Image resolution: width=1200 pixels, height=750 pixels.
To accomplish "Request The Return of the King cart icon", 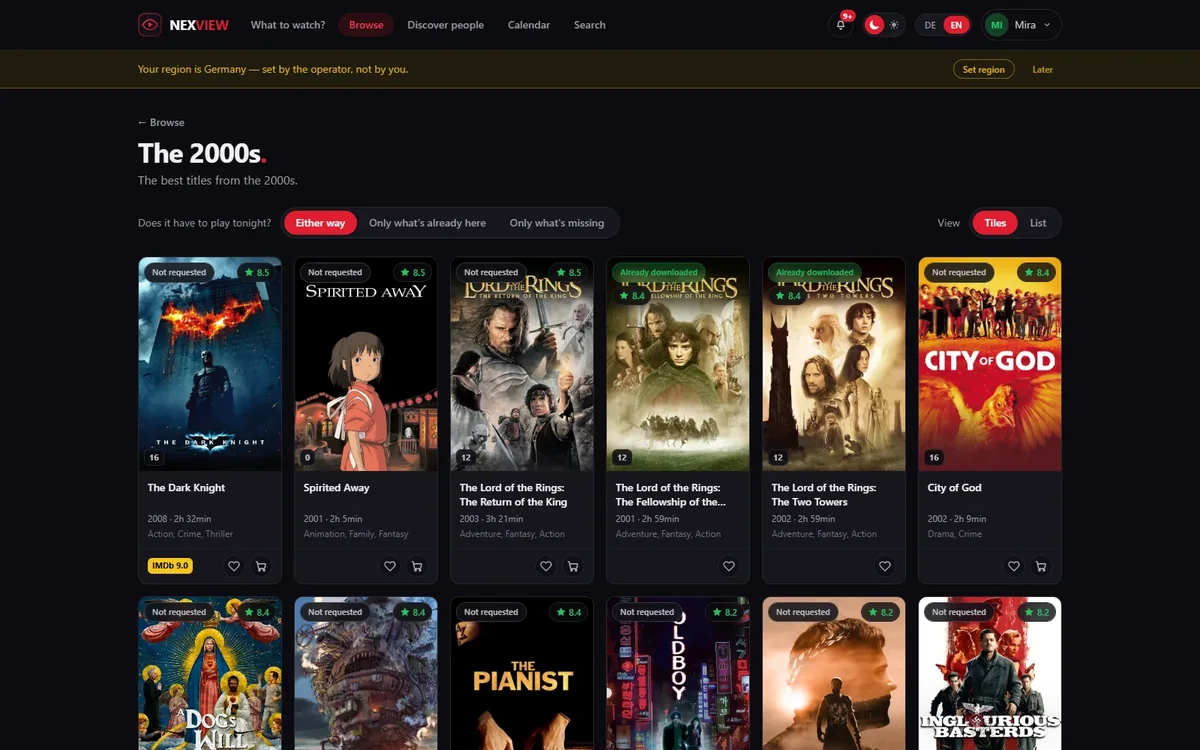I will pos(573,566).
